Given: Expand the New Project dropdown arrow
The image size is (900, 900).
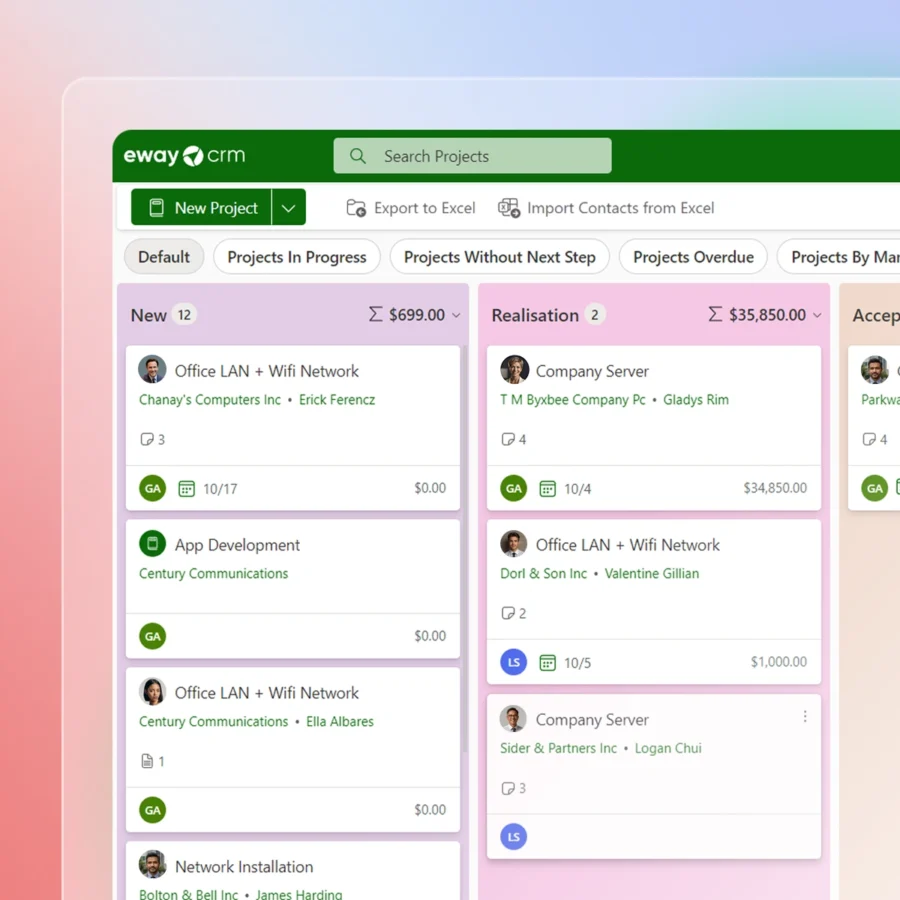Looking at the screenshot, I should [x=289, y=208].
